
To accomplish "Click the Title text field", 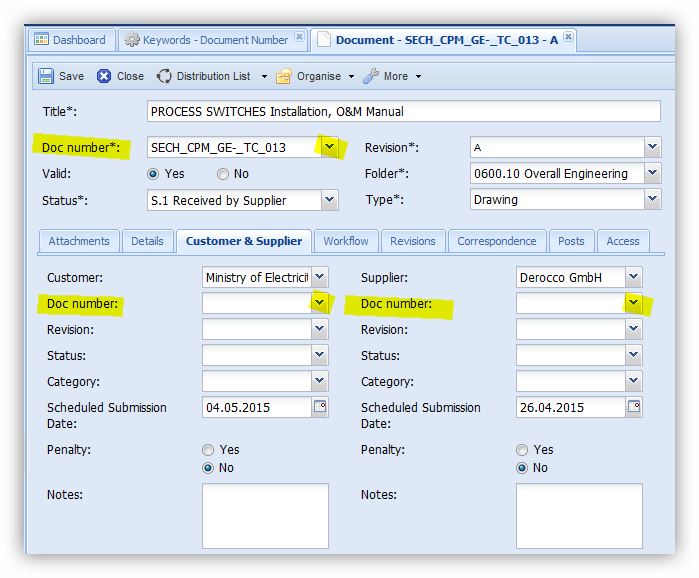I will (403, 111).
